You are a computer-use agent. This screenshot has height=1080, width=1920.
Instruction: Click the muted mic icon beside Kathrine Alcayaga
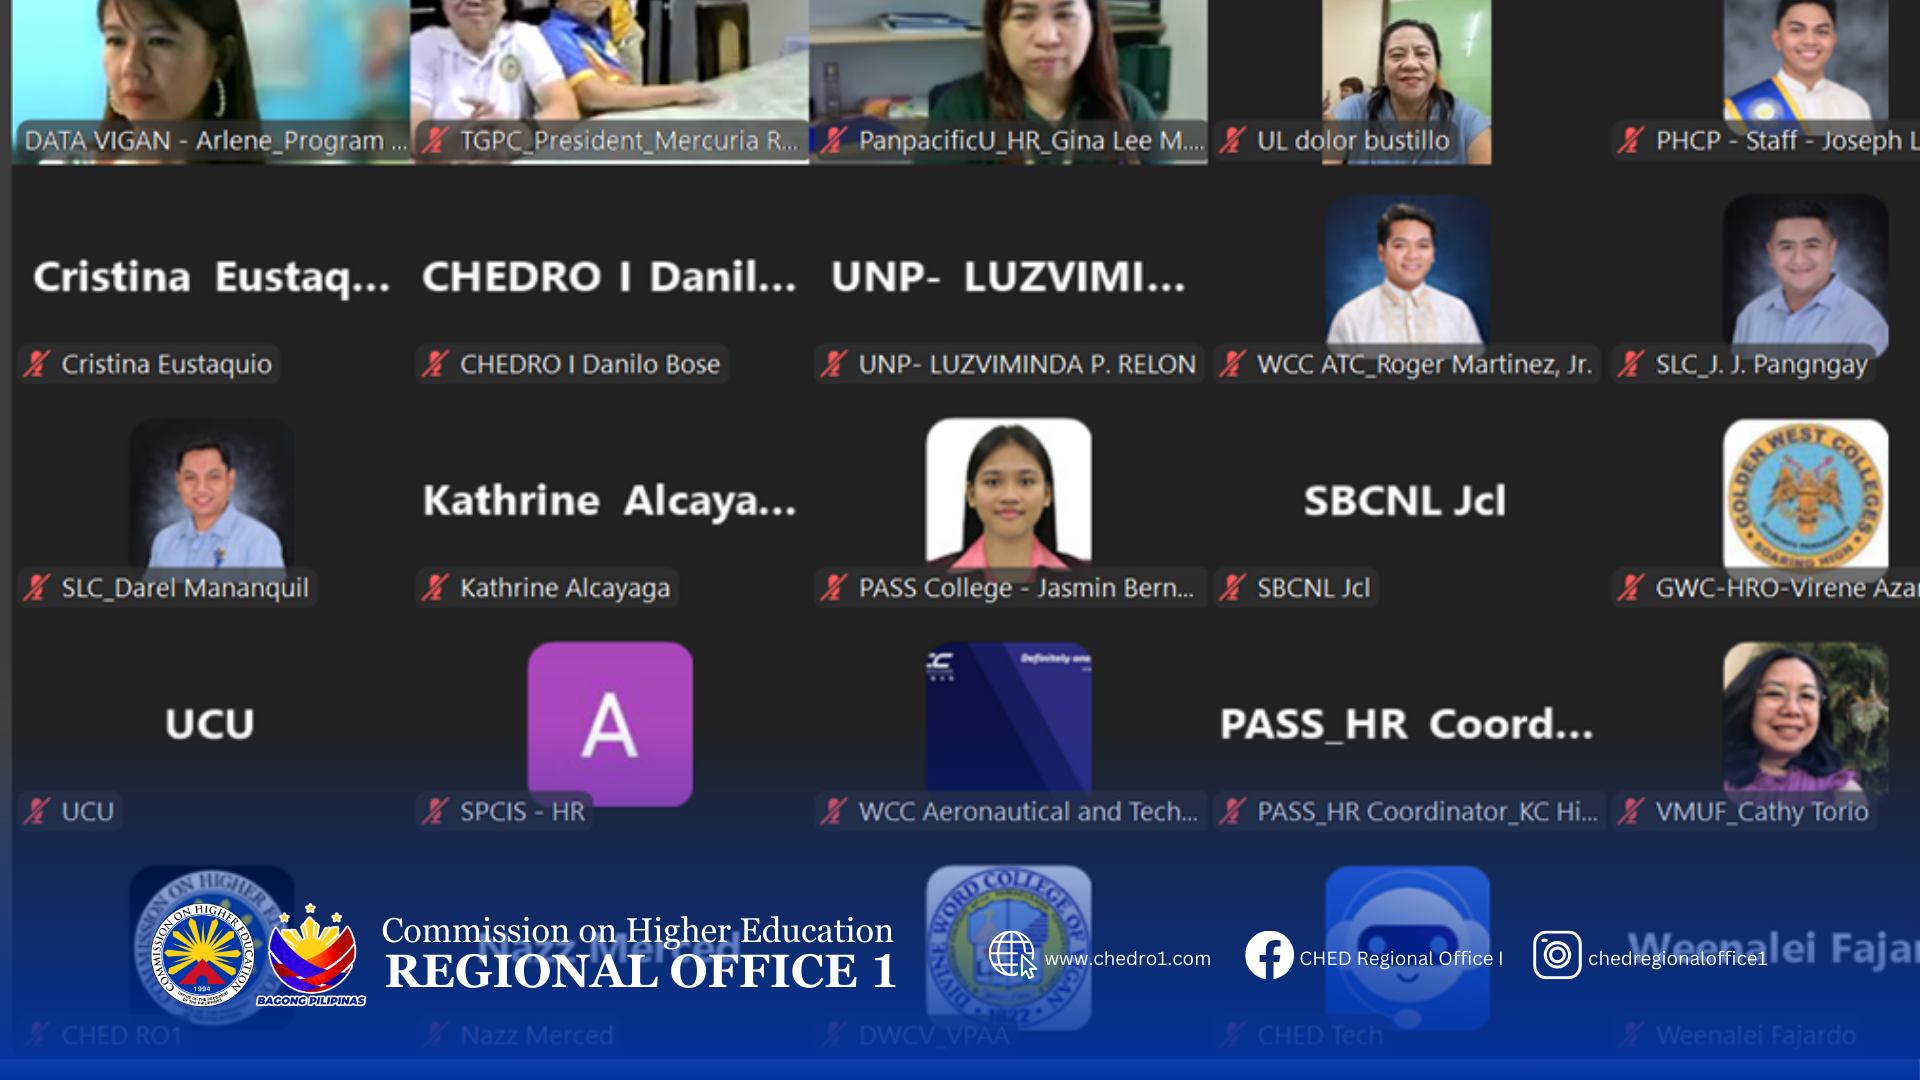[435, 588]
